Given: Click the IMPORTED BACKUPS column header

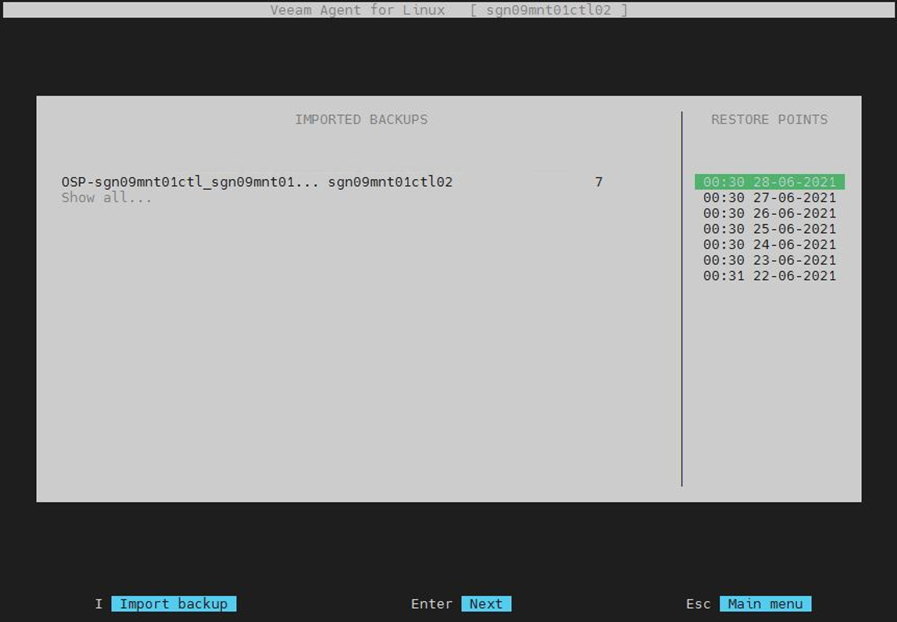Looking at the screenshot, I should (361, 119).
